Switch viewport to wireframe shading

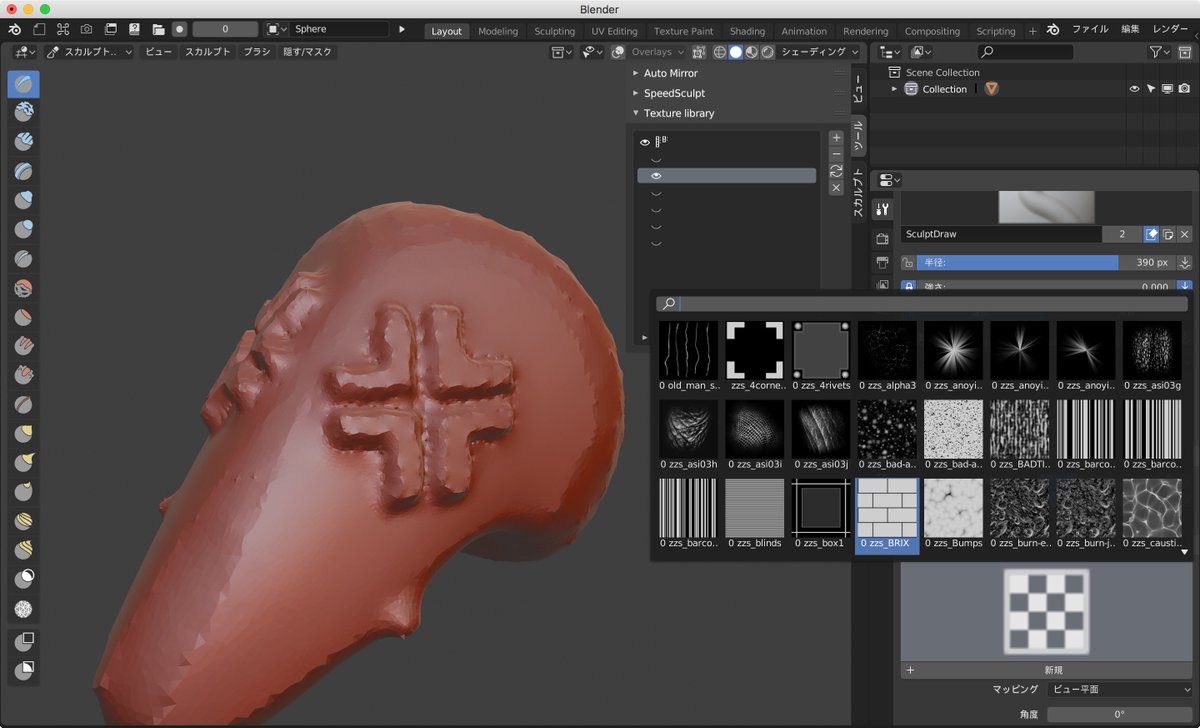720,52
